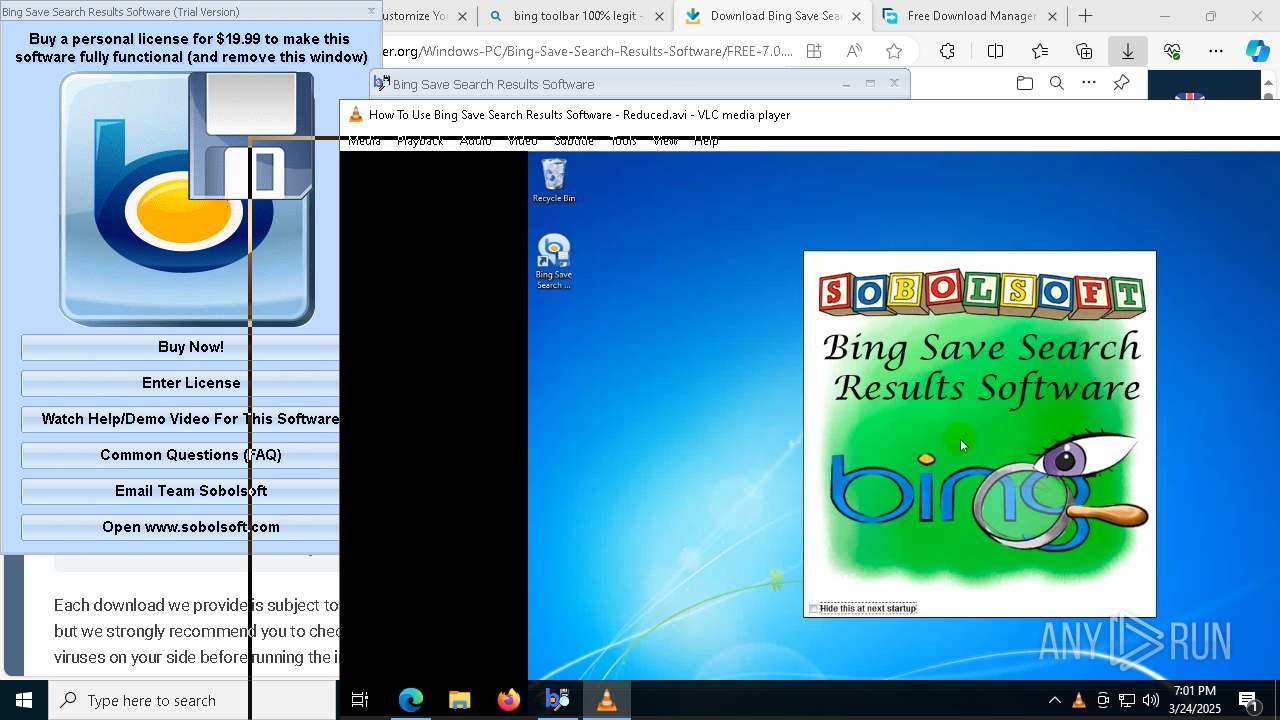Switch to Download Bing Save Search browser tab
1280x720 pixels.
(x=774, y=16)
